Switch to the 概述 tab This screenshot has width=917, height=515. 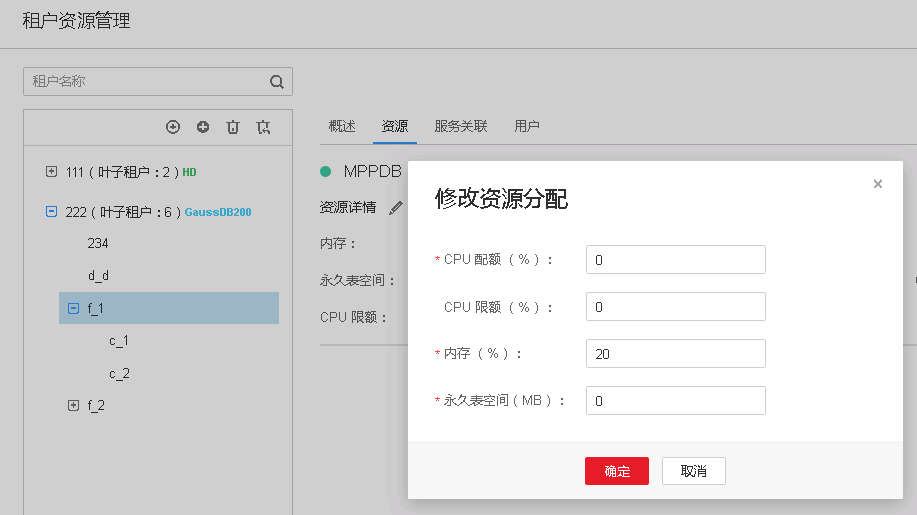click(342, 126)
